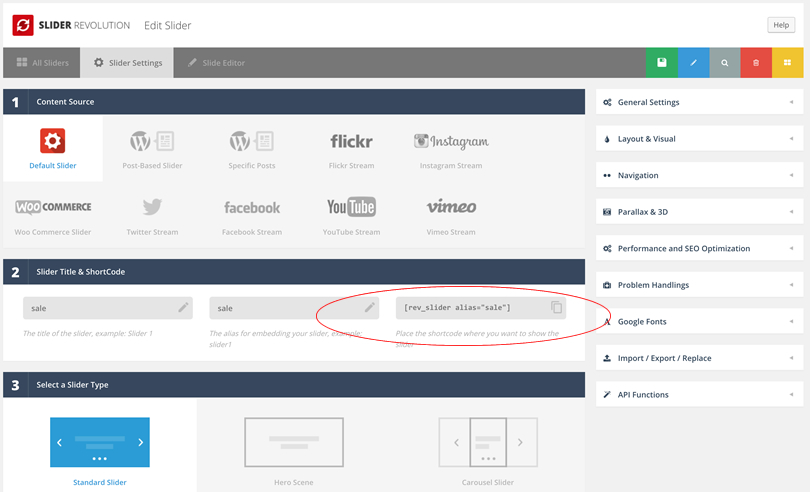
Task: Expand the Google Fonts panel
Action: click(699, 321)
